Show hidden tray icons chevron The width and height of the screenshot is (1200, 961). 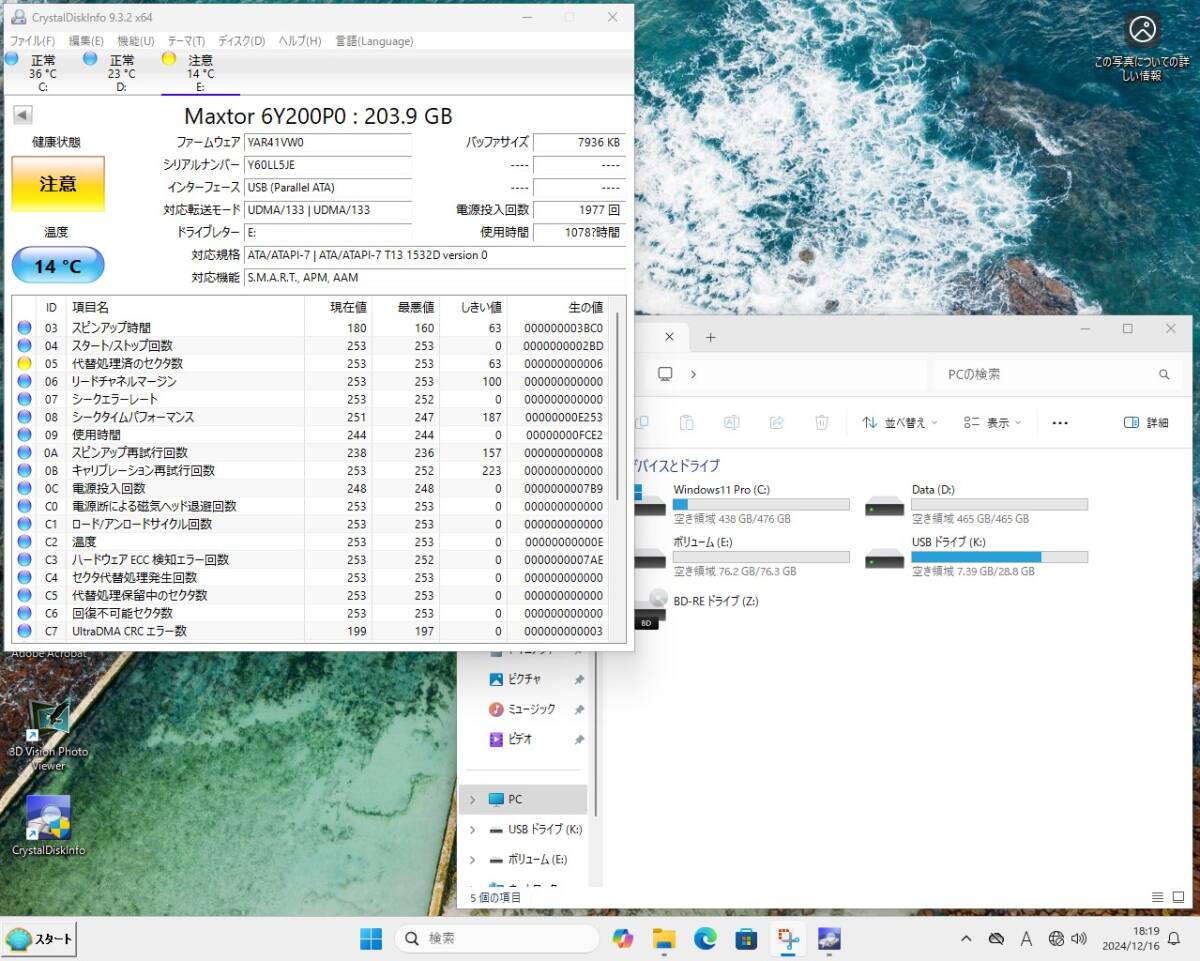tap(966, 939)
